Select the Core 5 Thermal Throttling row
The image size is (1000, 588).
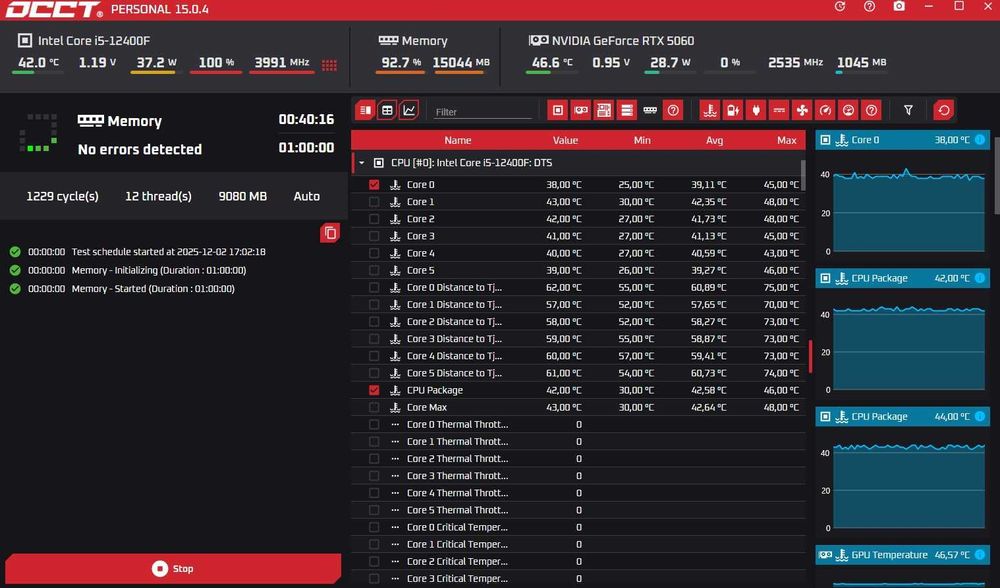pos(577,510)
